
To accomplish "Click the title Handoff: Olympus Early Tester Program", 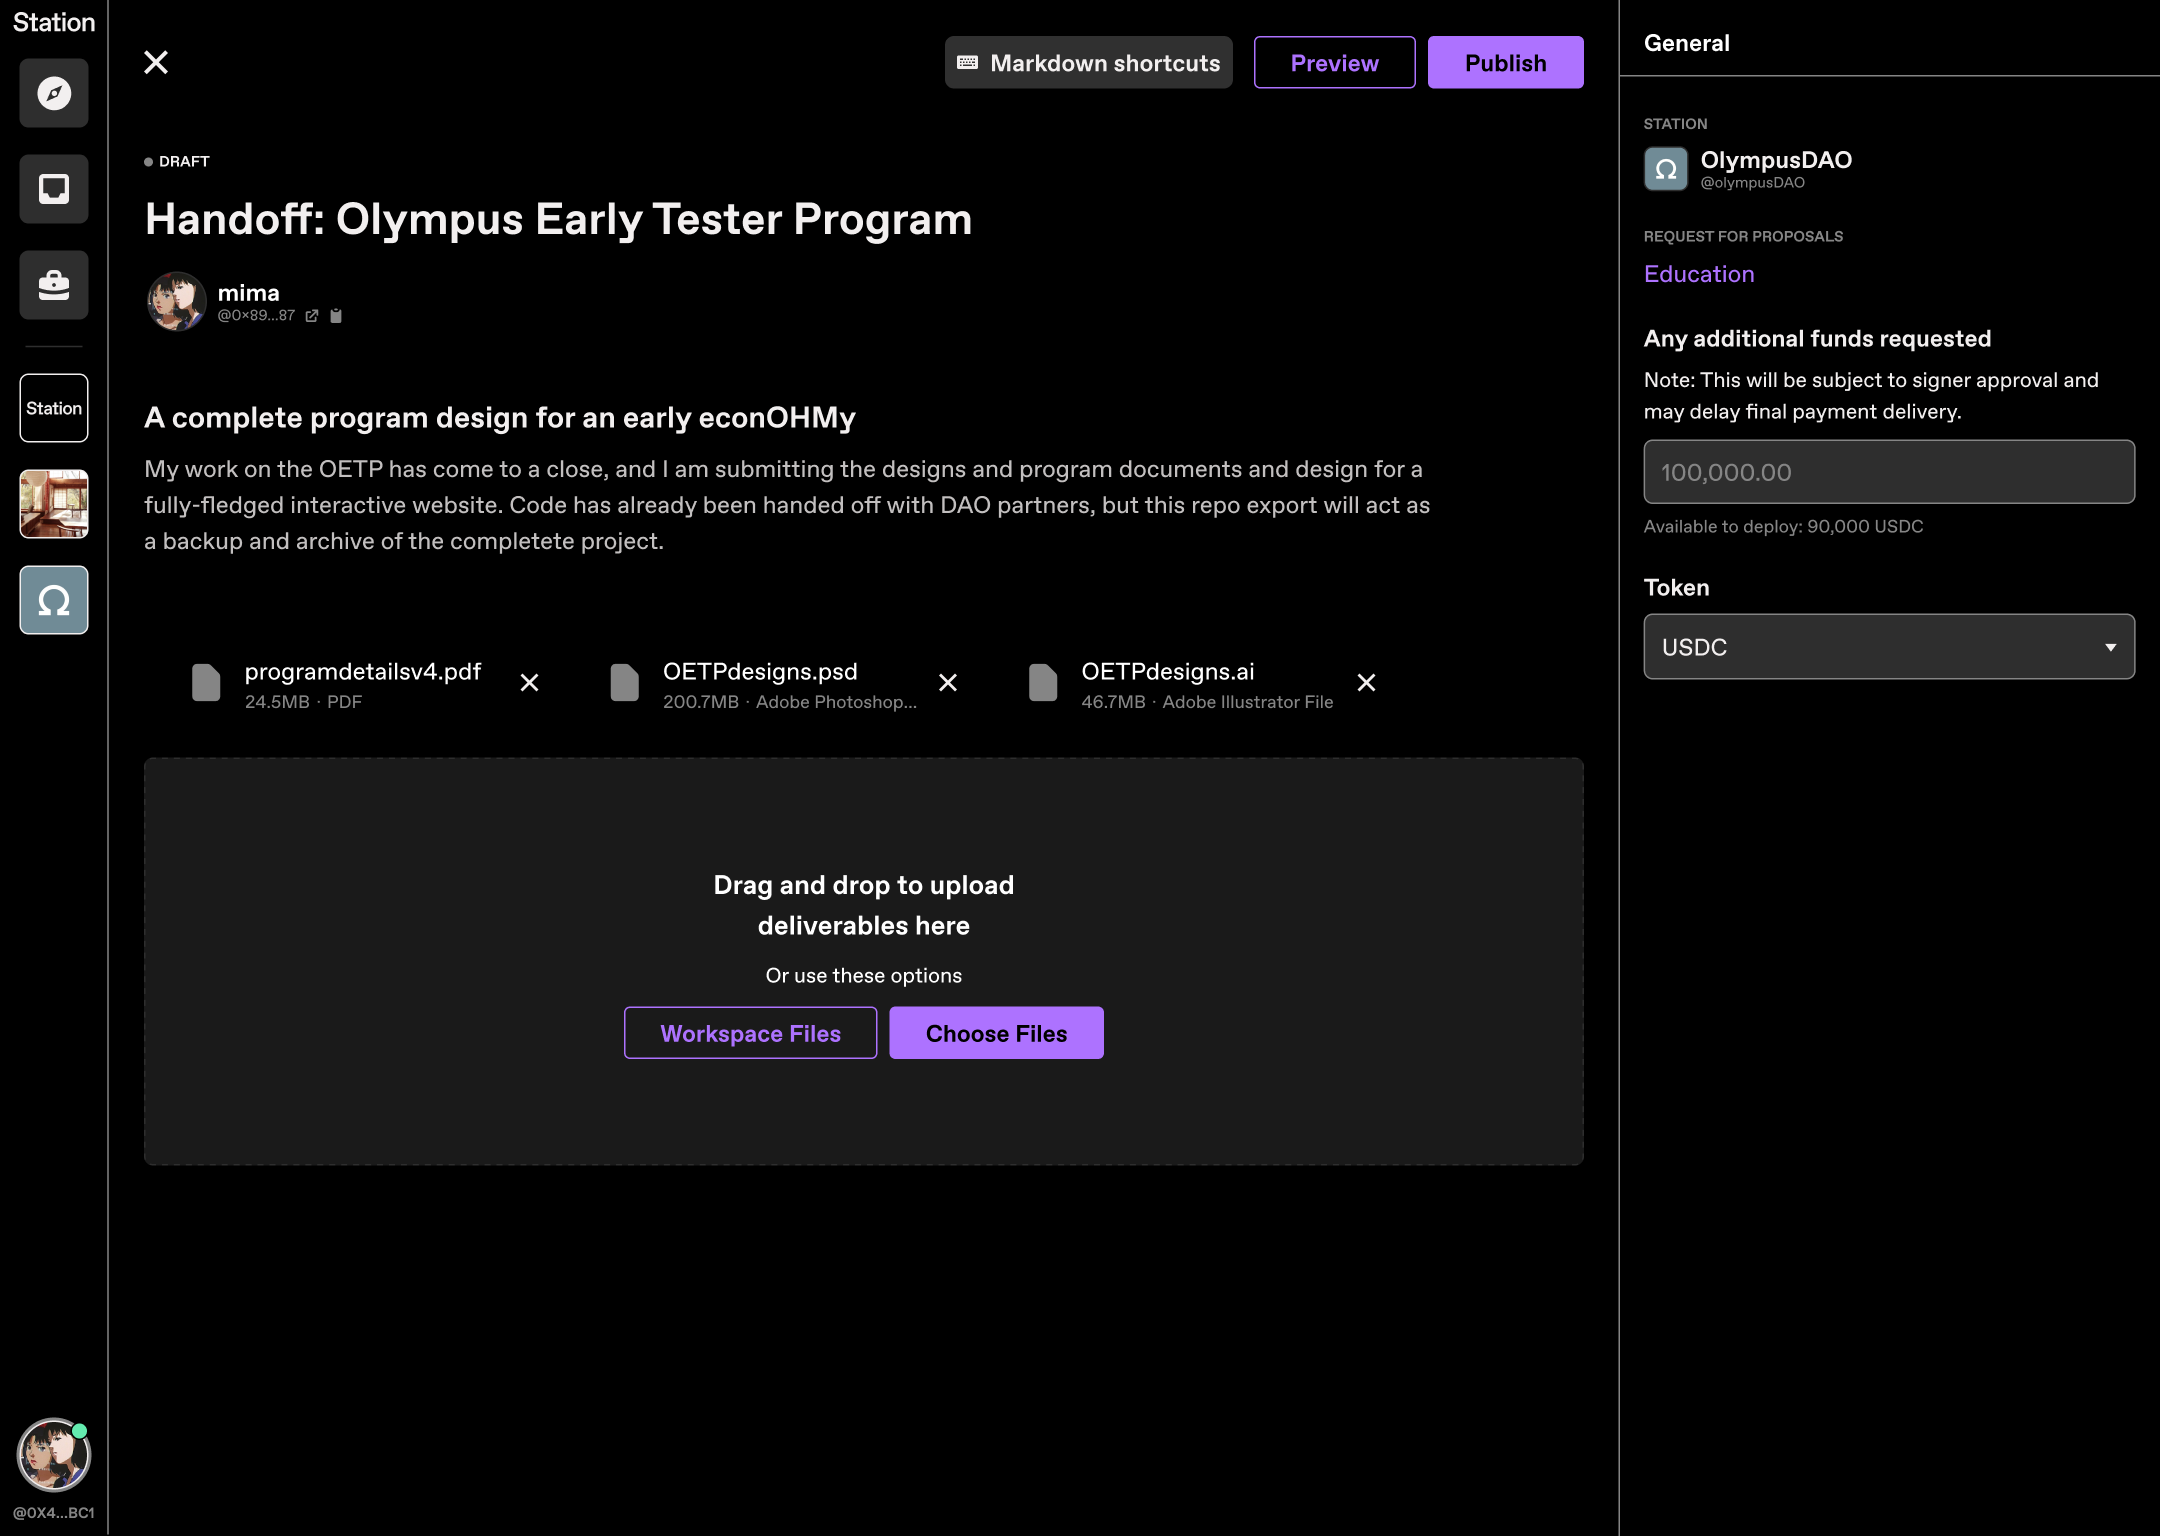I will (558, 219).
